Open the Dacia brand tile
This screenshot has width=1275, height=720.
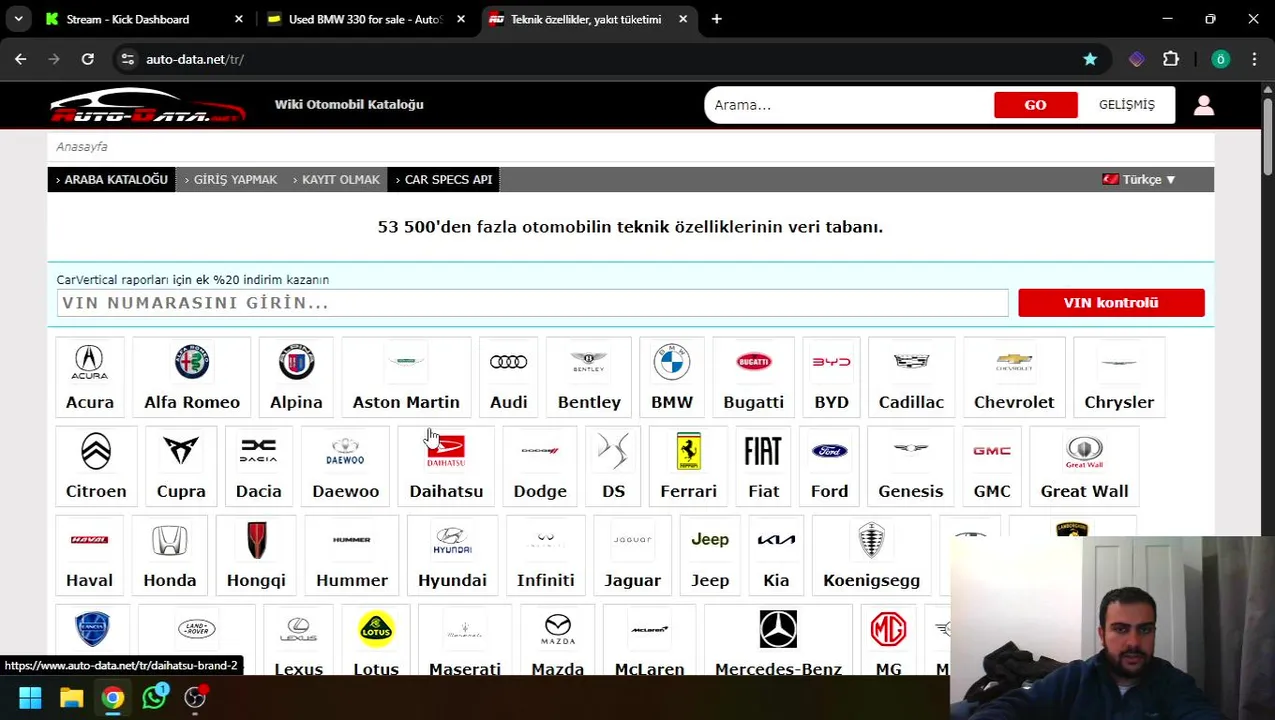click(x=258, y=466)
